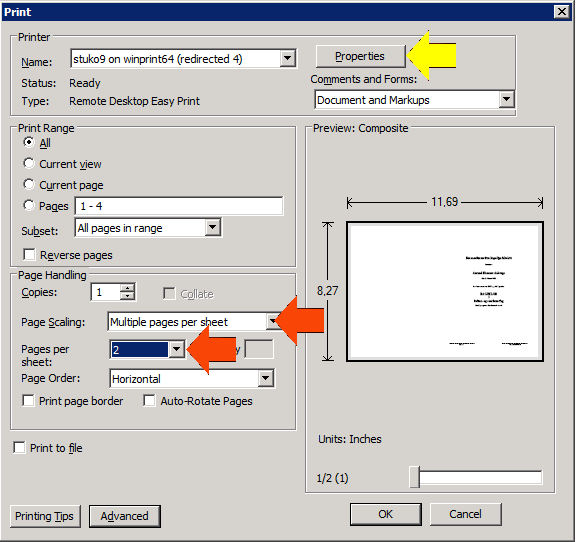Viewport: 577px width, 542px height.
Task: Open Printing Tips
Action: (45, 516)
